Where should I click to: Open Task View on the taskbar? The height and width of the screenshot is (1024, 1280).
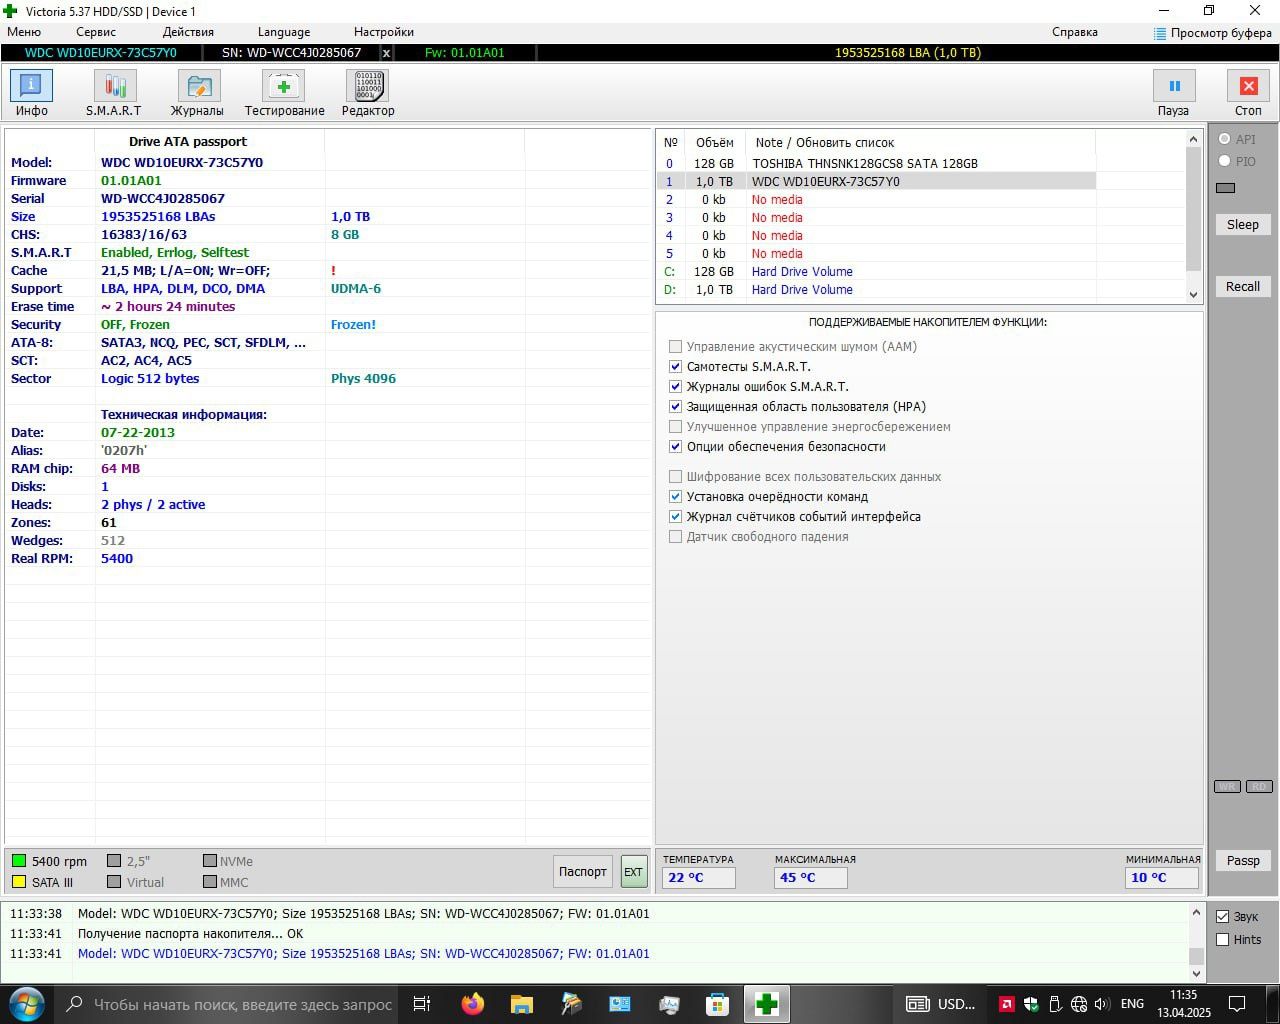click(422, 1004)
